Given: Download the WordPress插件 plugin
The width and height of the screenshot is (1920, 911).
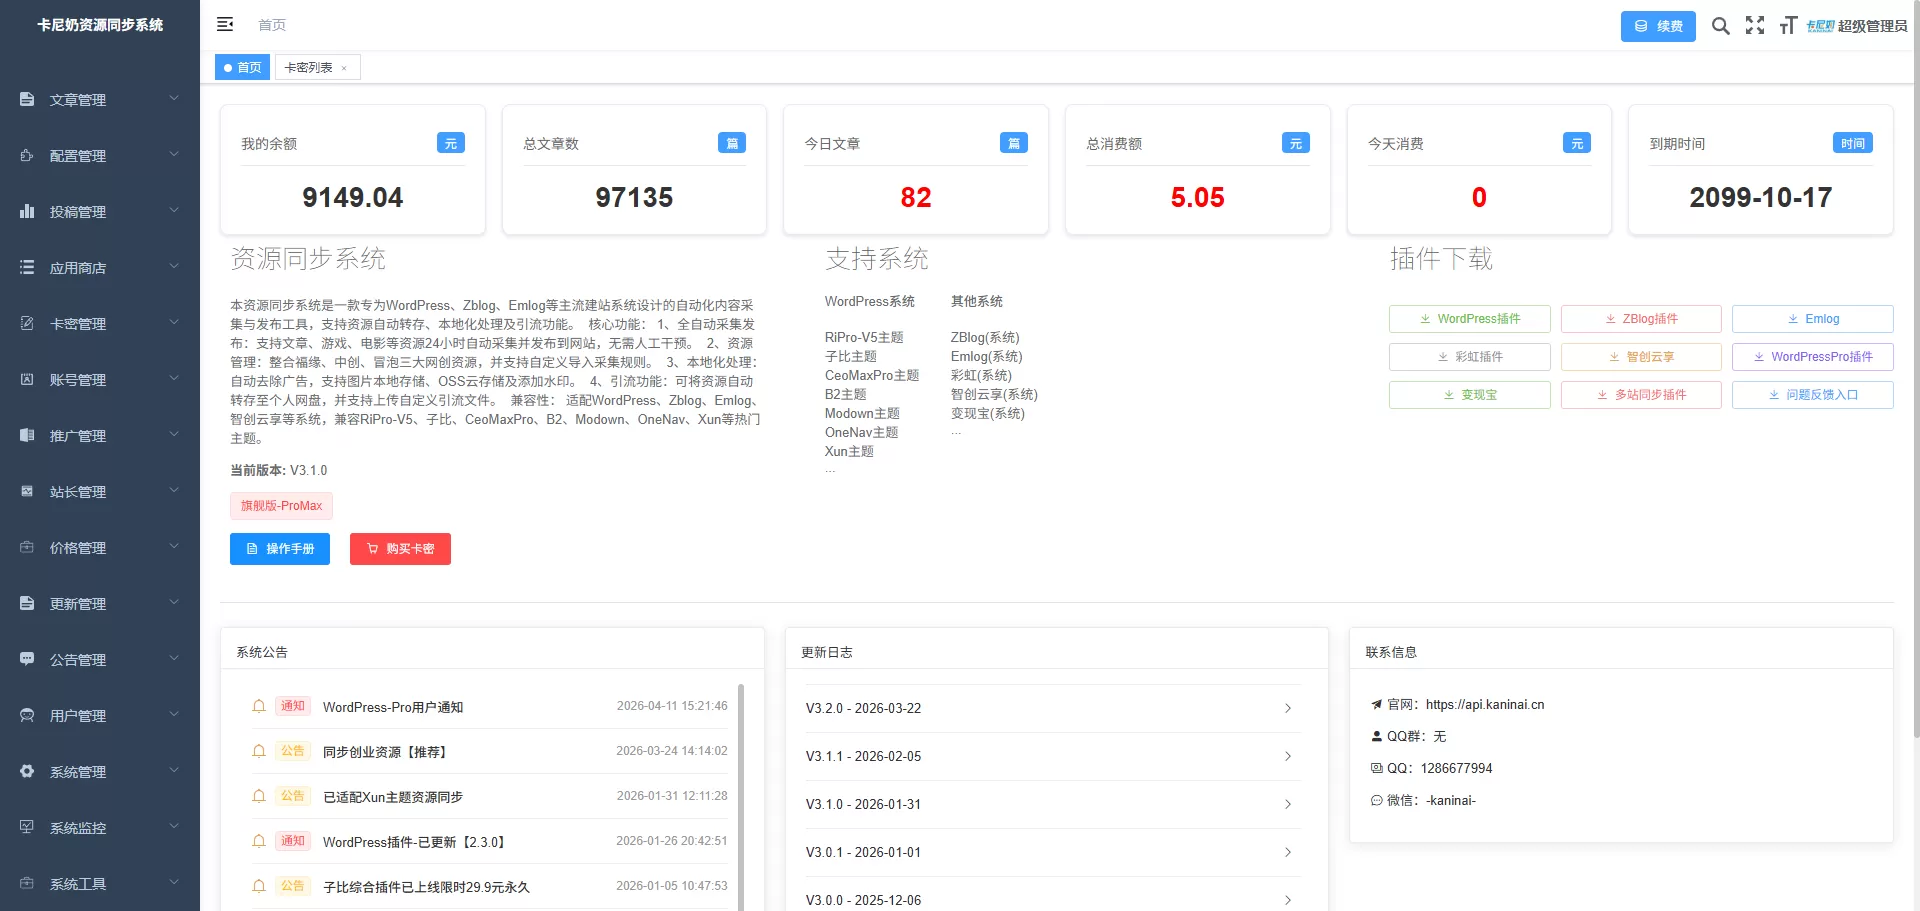Looking at the screenshot, I should (1469, 319).
